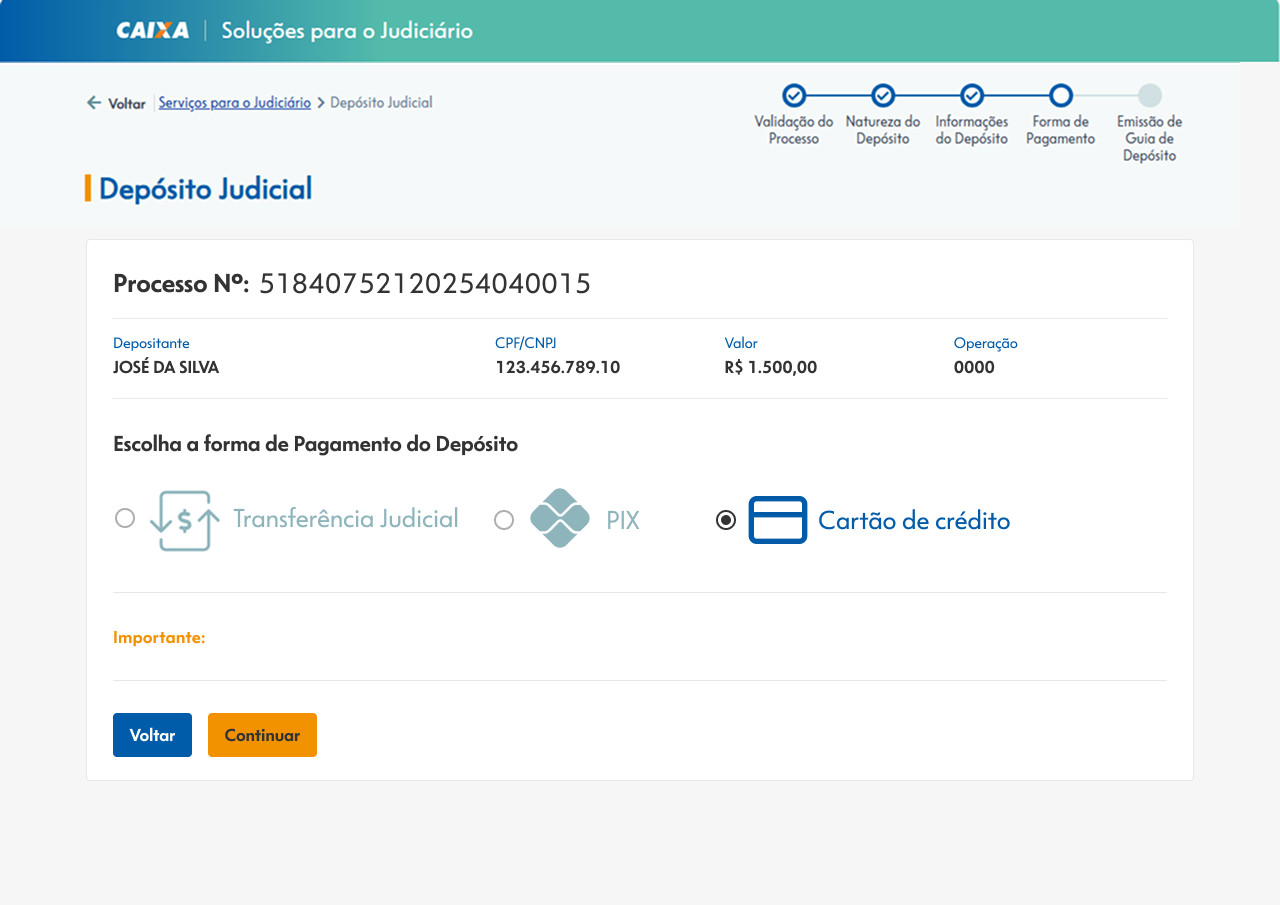The height and width of the screenshot is (905, 1280).
Task: Open the Serviços para o Judiciário link
Action: click(x=235, y=102)
